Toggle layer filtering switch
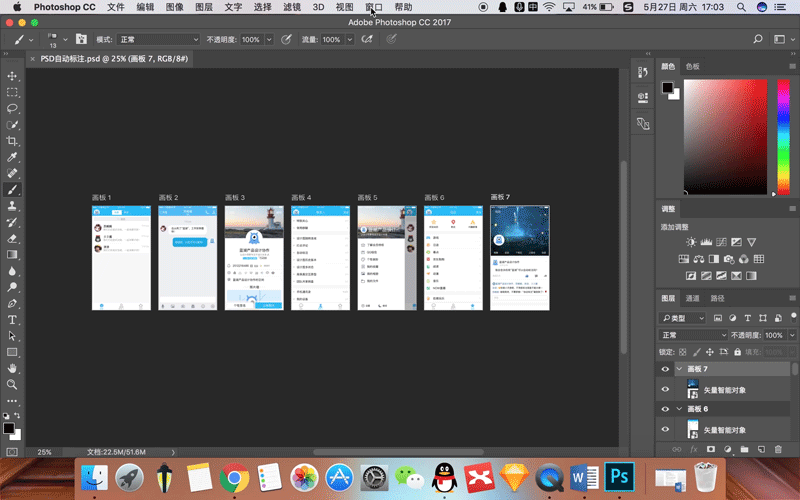 793,317
